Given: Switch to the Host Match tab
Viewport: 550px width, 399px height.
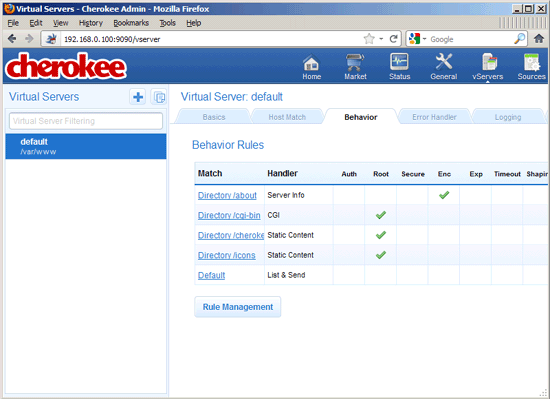Looking at the screenshot, I should [287, 117].
